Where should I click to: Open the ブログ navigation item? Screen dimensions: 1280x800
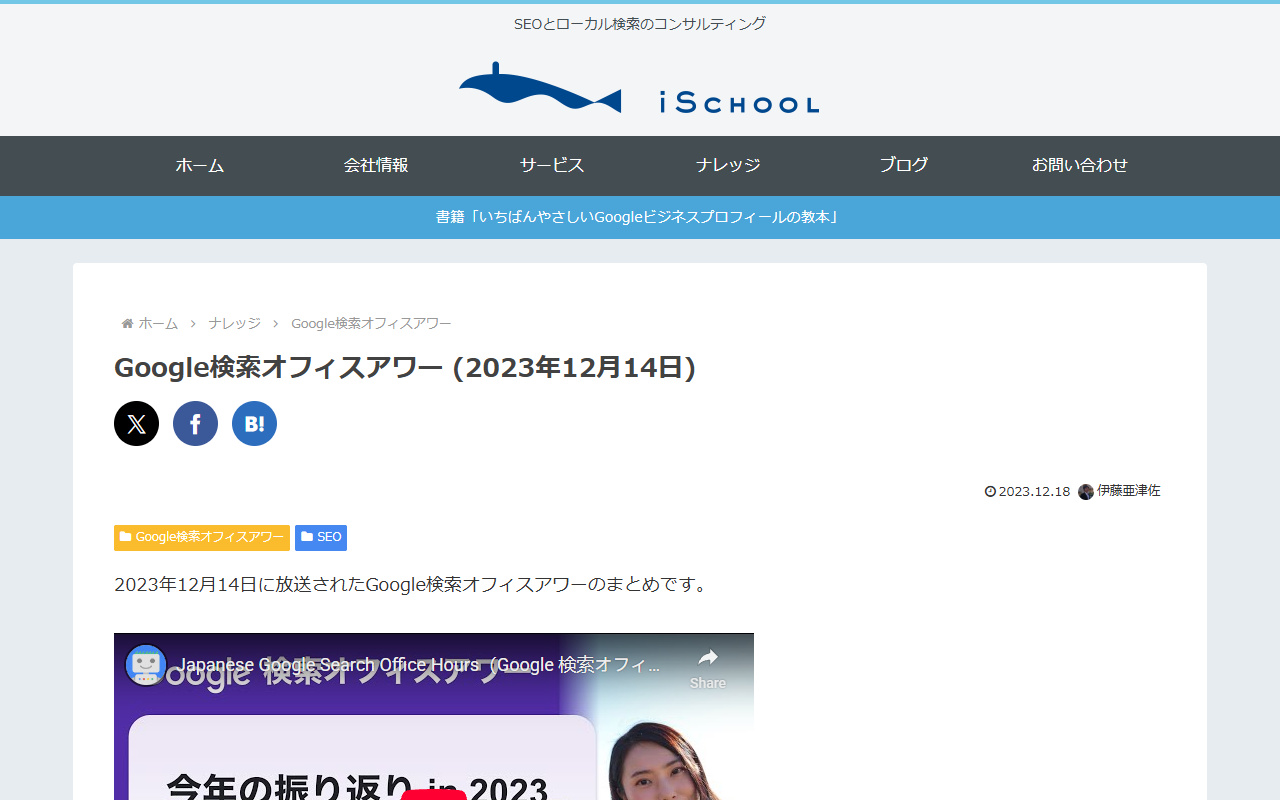click(x=904, y=165)
